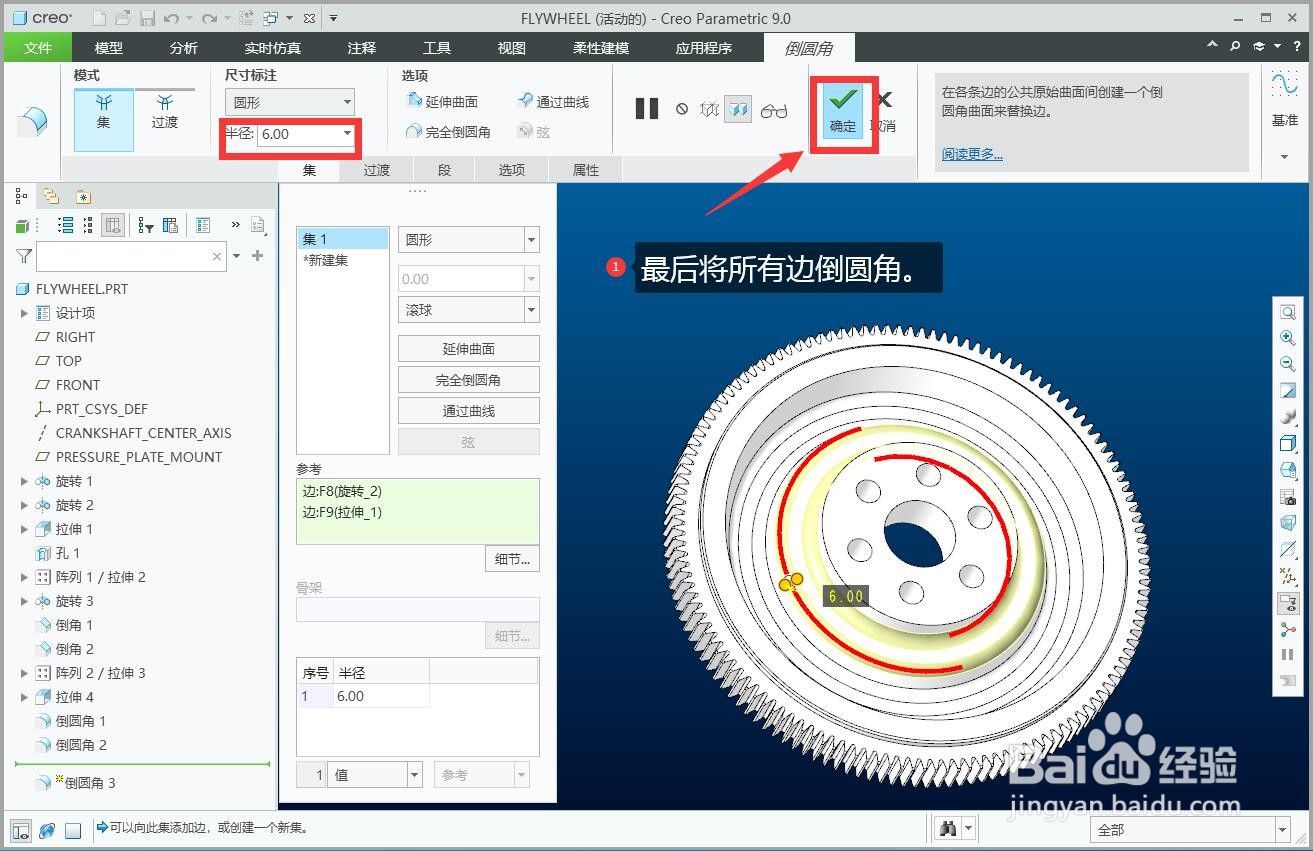
Task: Click the Redo arrow icon
Action: [209, 18]
